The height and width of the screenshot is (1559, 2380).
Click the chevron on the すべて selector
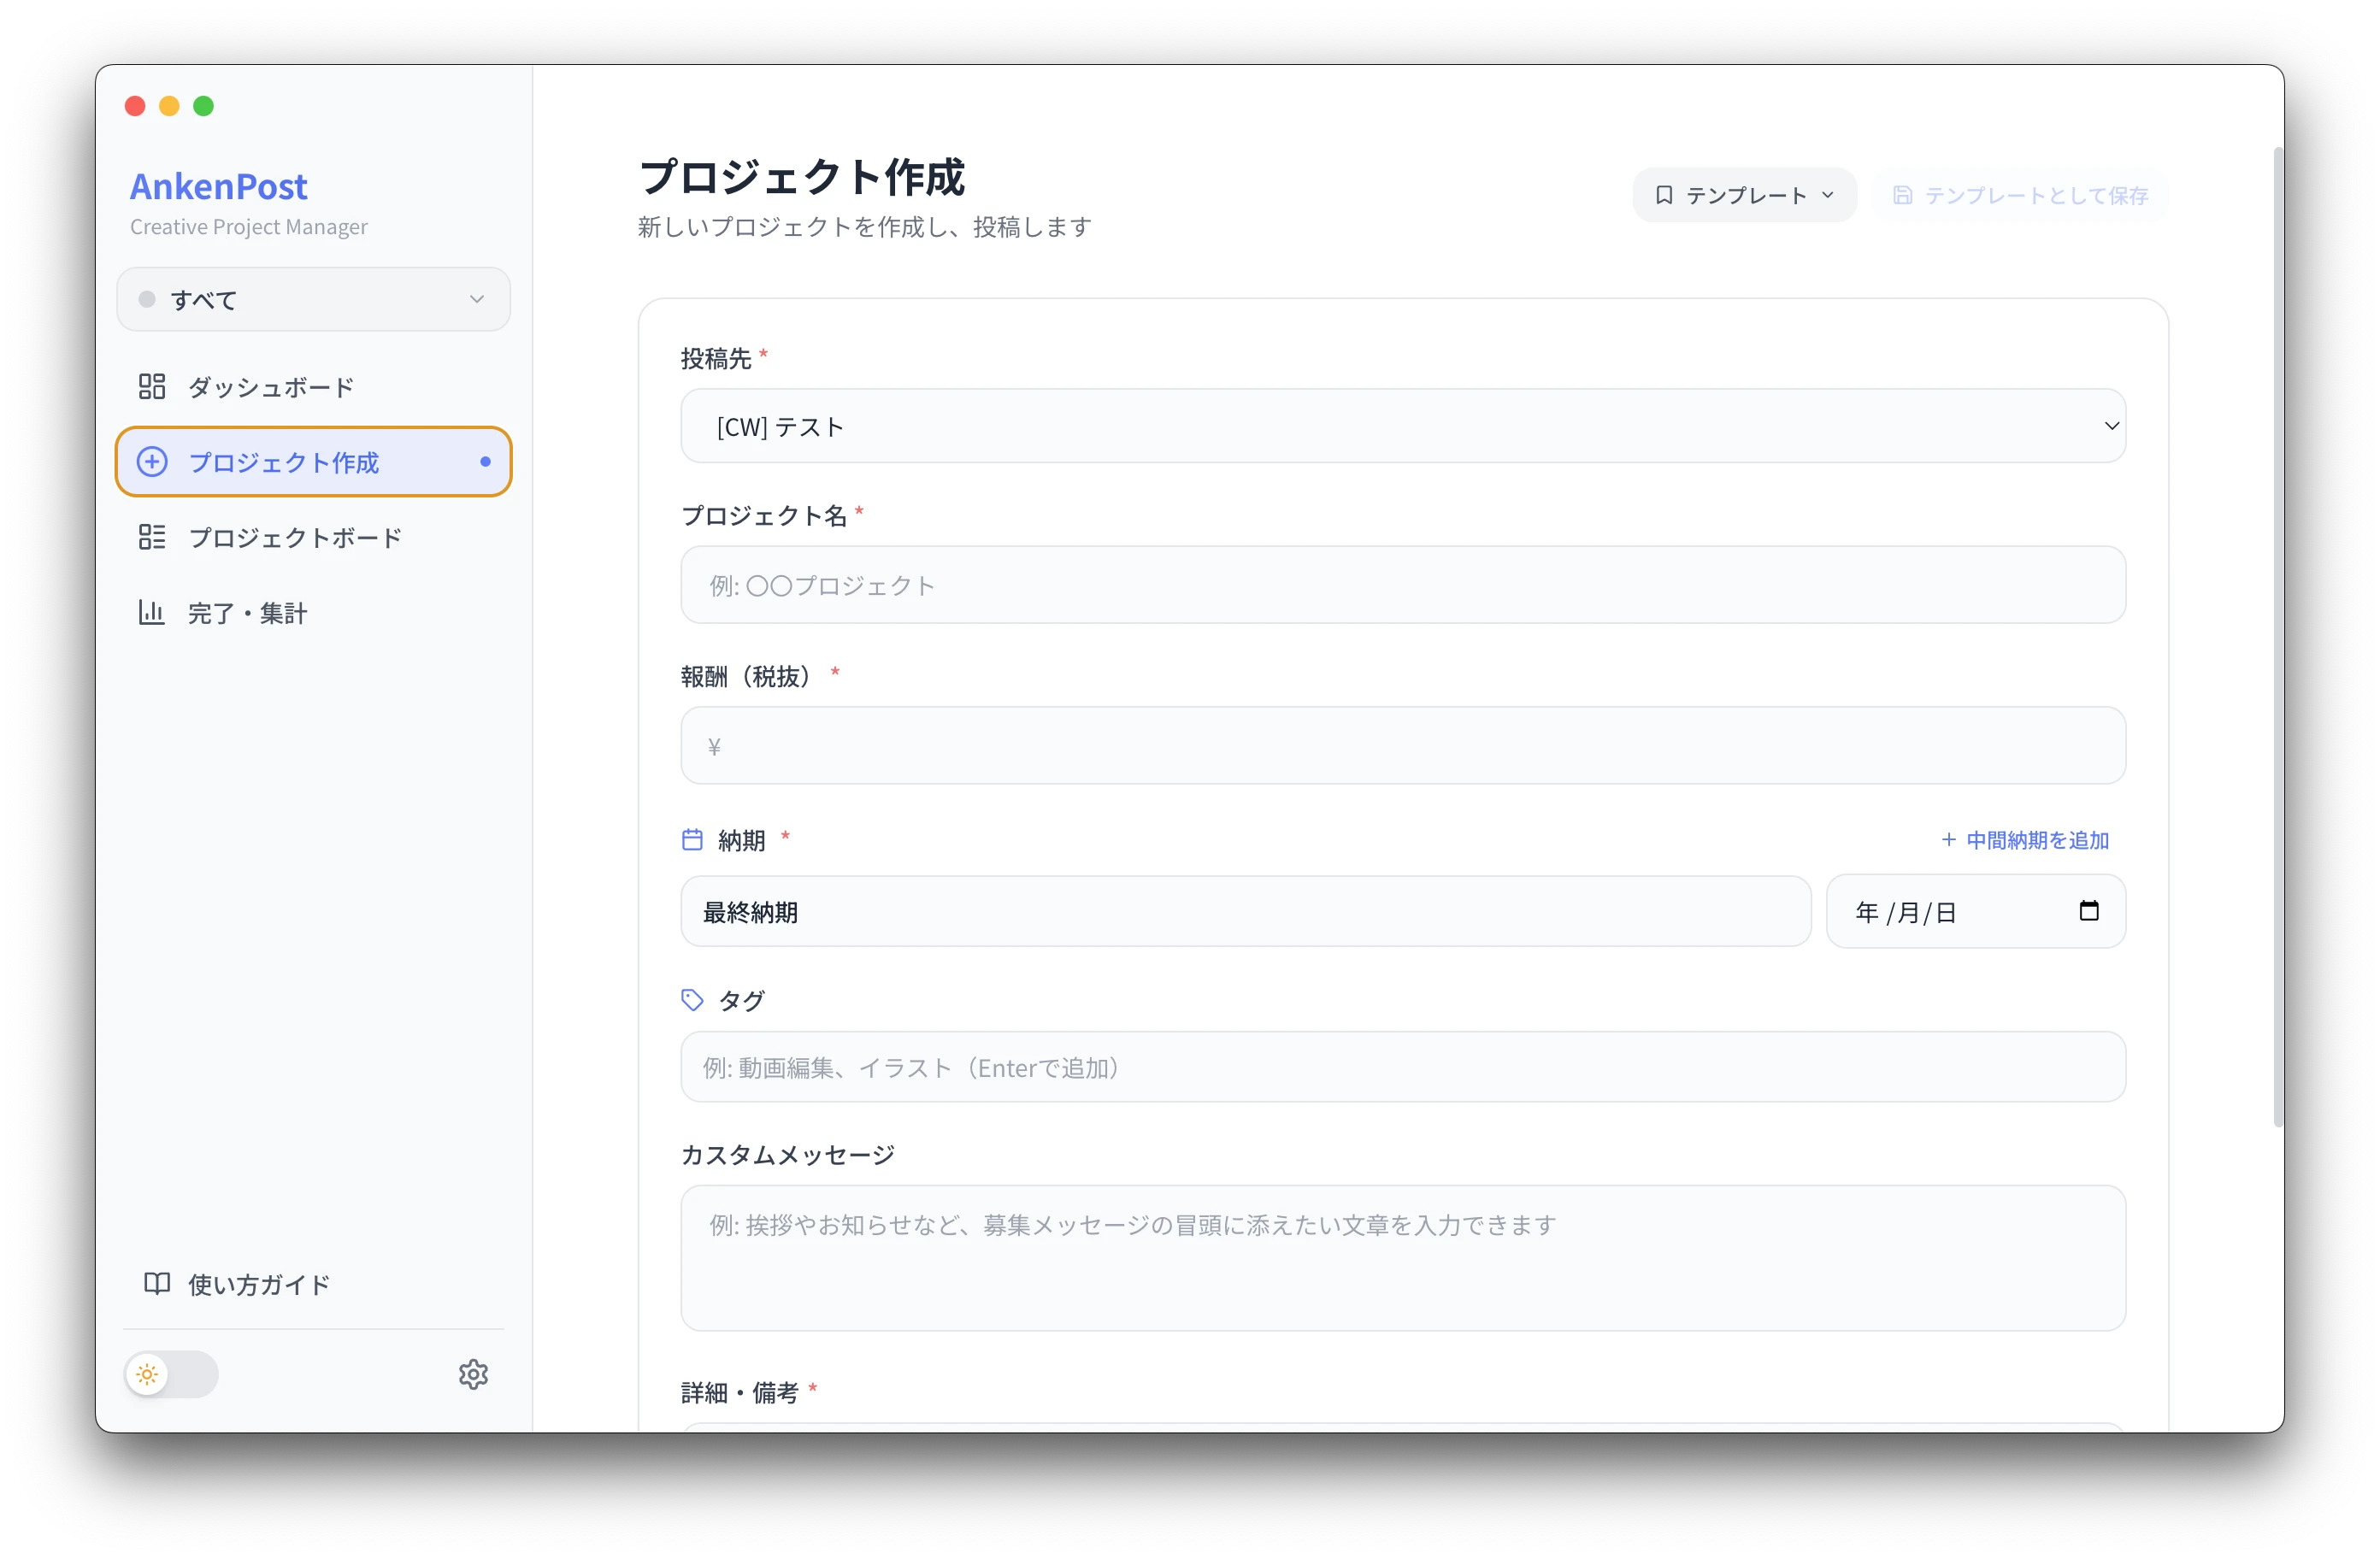click(x=477, y=299)
